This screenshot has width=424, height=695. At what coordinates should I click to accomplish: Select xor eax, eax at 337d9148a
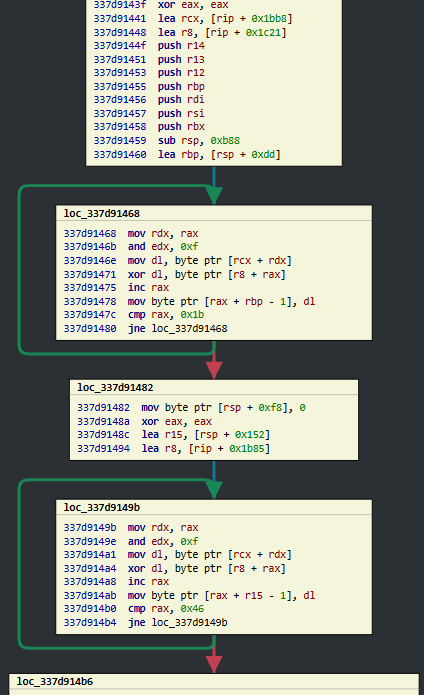[145, 421]
